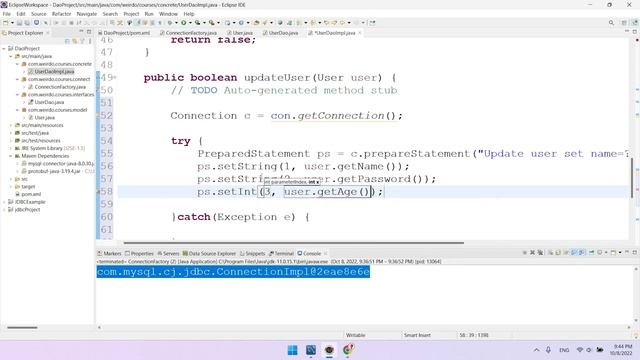640x360 pixels.
Task: Open Display Selected Console dropdown
Action: tap(606, 253)
